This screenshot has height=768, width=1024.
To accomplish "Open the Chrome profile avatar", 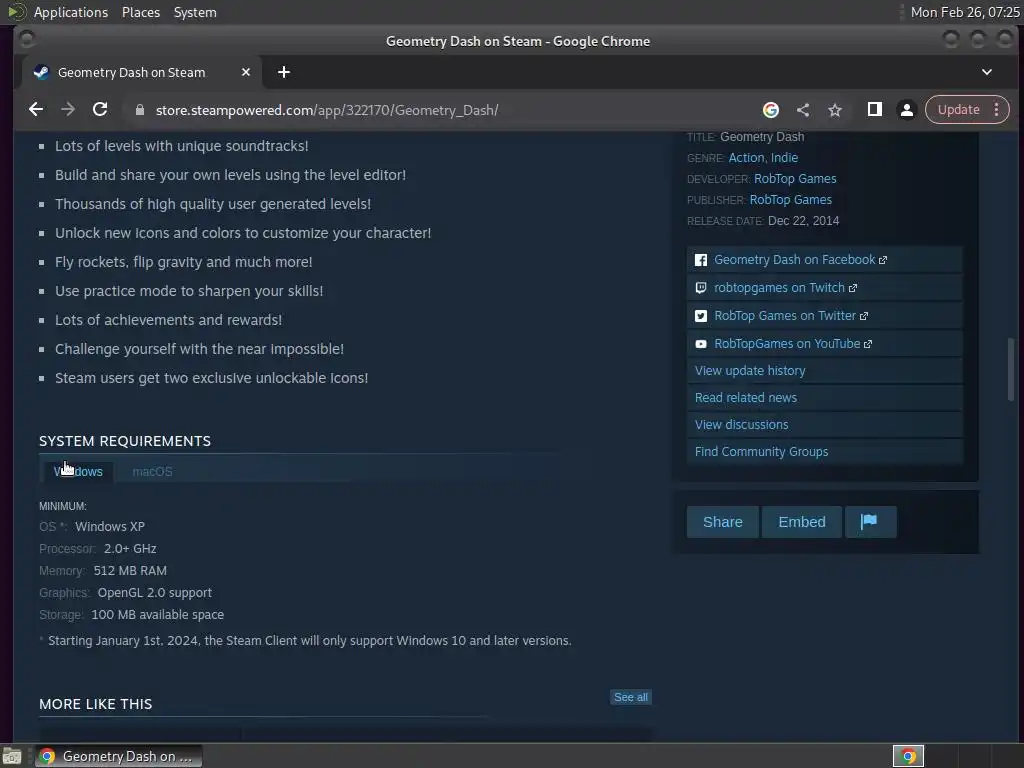I will pyautogui.click(x=906, y=110).
